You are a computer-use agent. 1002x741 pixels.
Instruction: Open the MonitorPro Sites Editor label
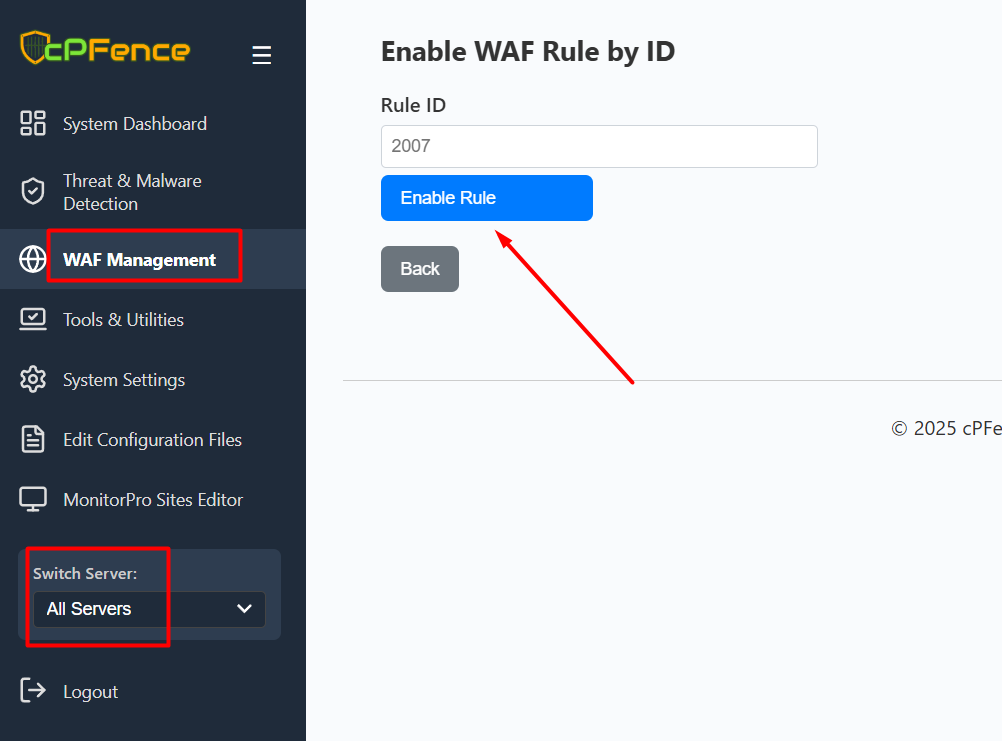(x=153, y=500)
